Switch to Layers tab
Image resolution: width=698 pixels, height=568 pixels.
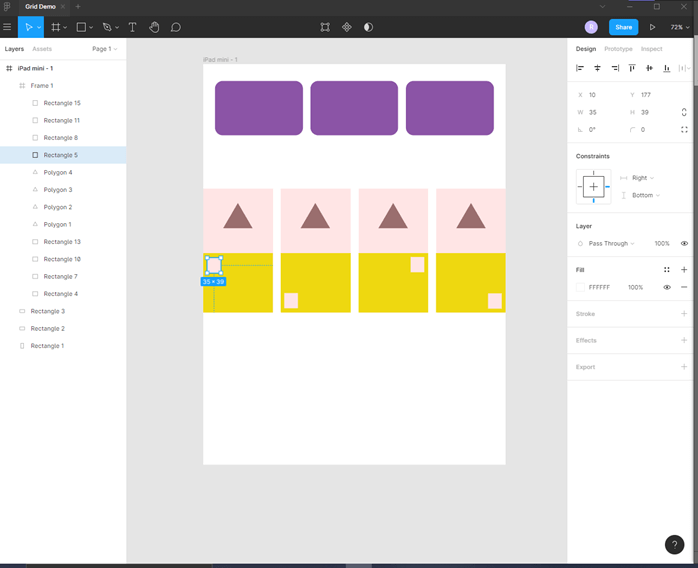pyautogui.click(x=14, y=49)
